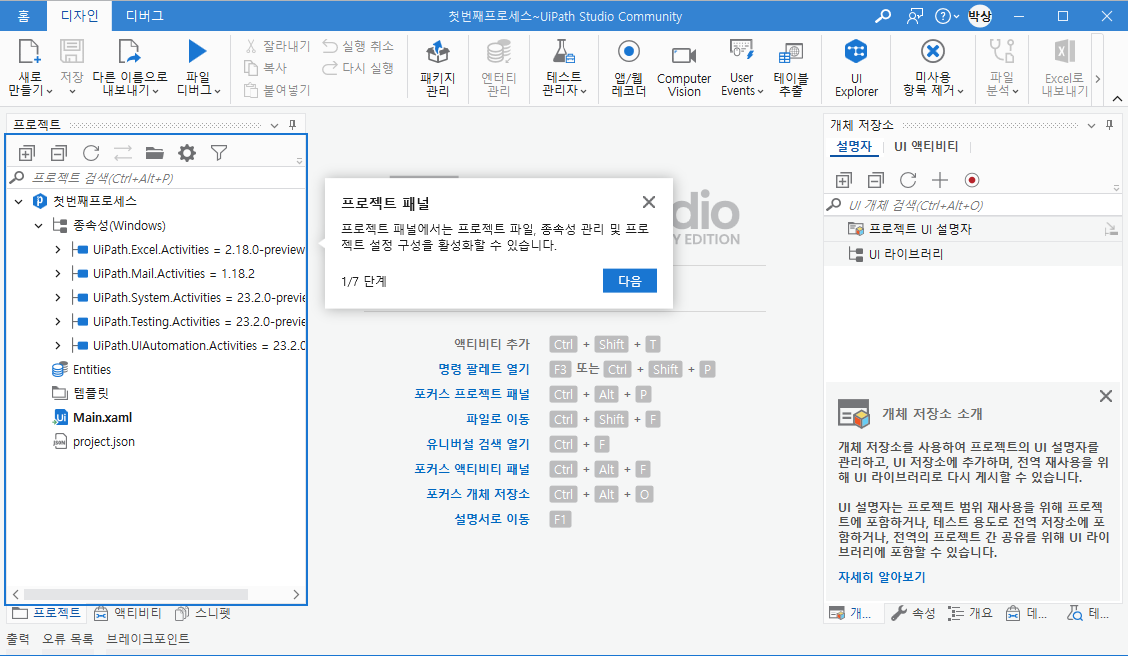Open 새로 만들기 dropdown arrow
Viewport: 1128px width, 656px height.
pyautogui.click(x=49, y=91)
